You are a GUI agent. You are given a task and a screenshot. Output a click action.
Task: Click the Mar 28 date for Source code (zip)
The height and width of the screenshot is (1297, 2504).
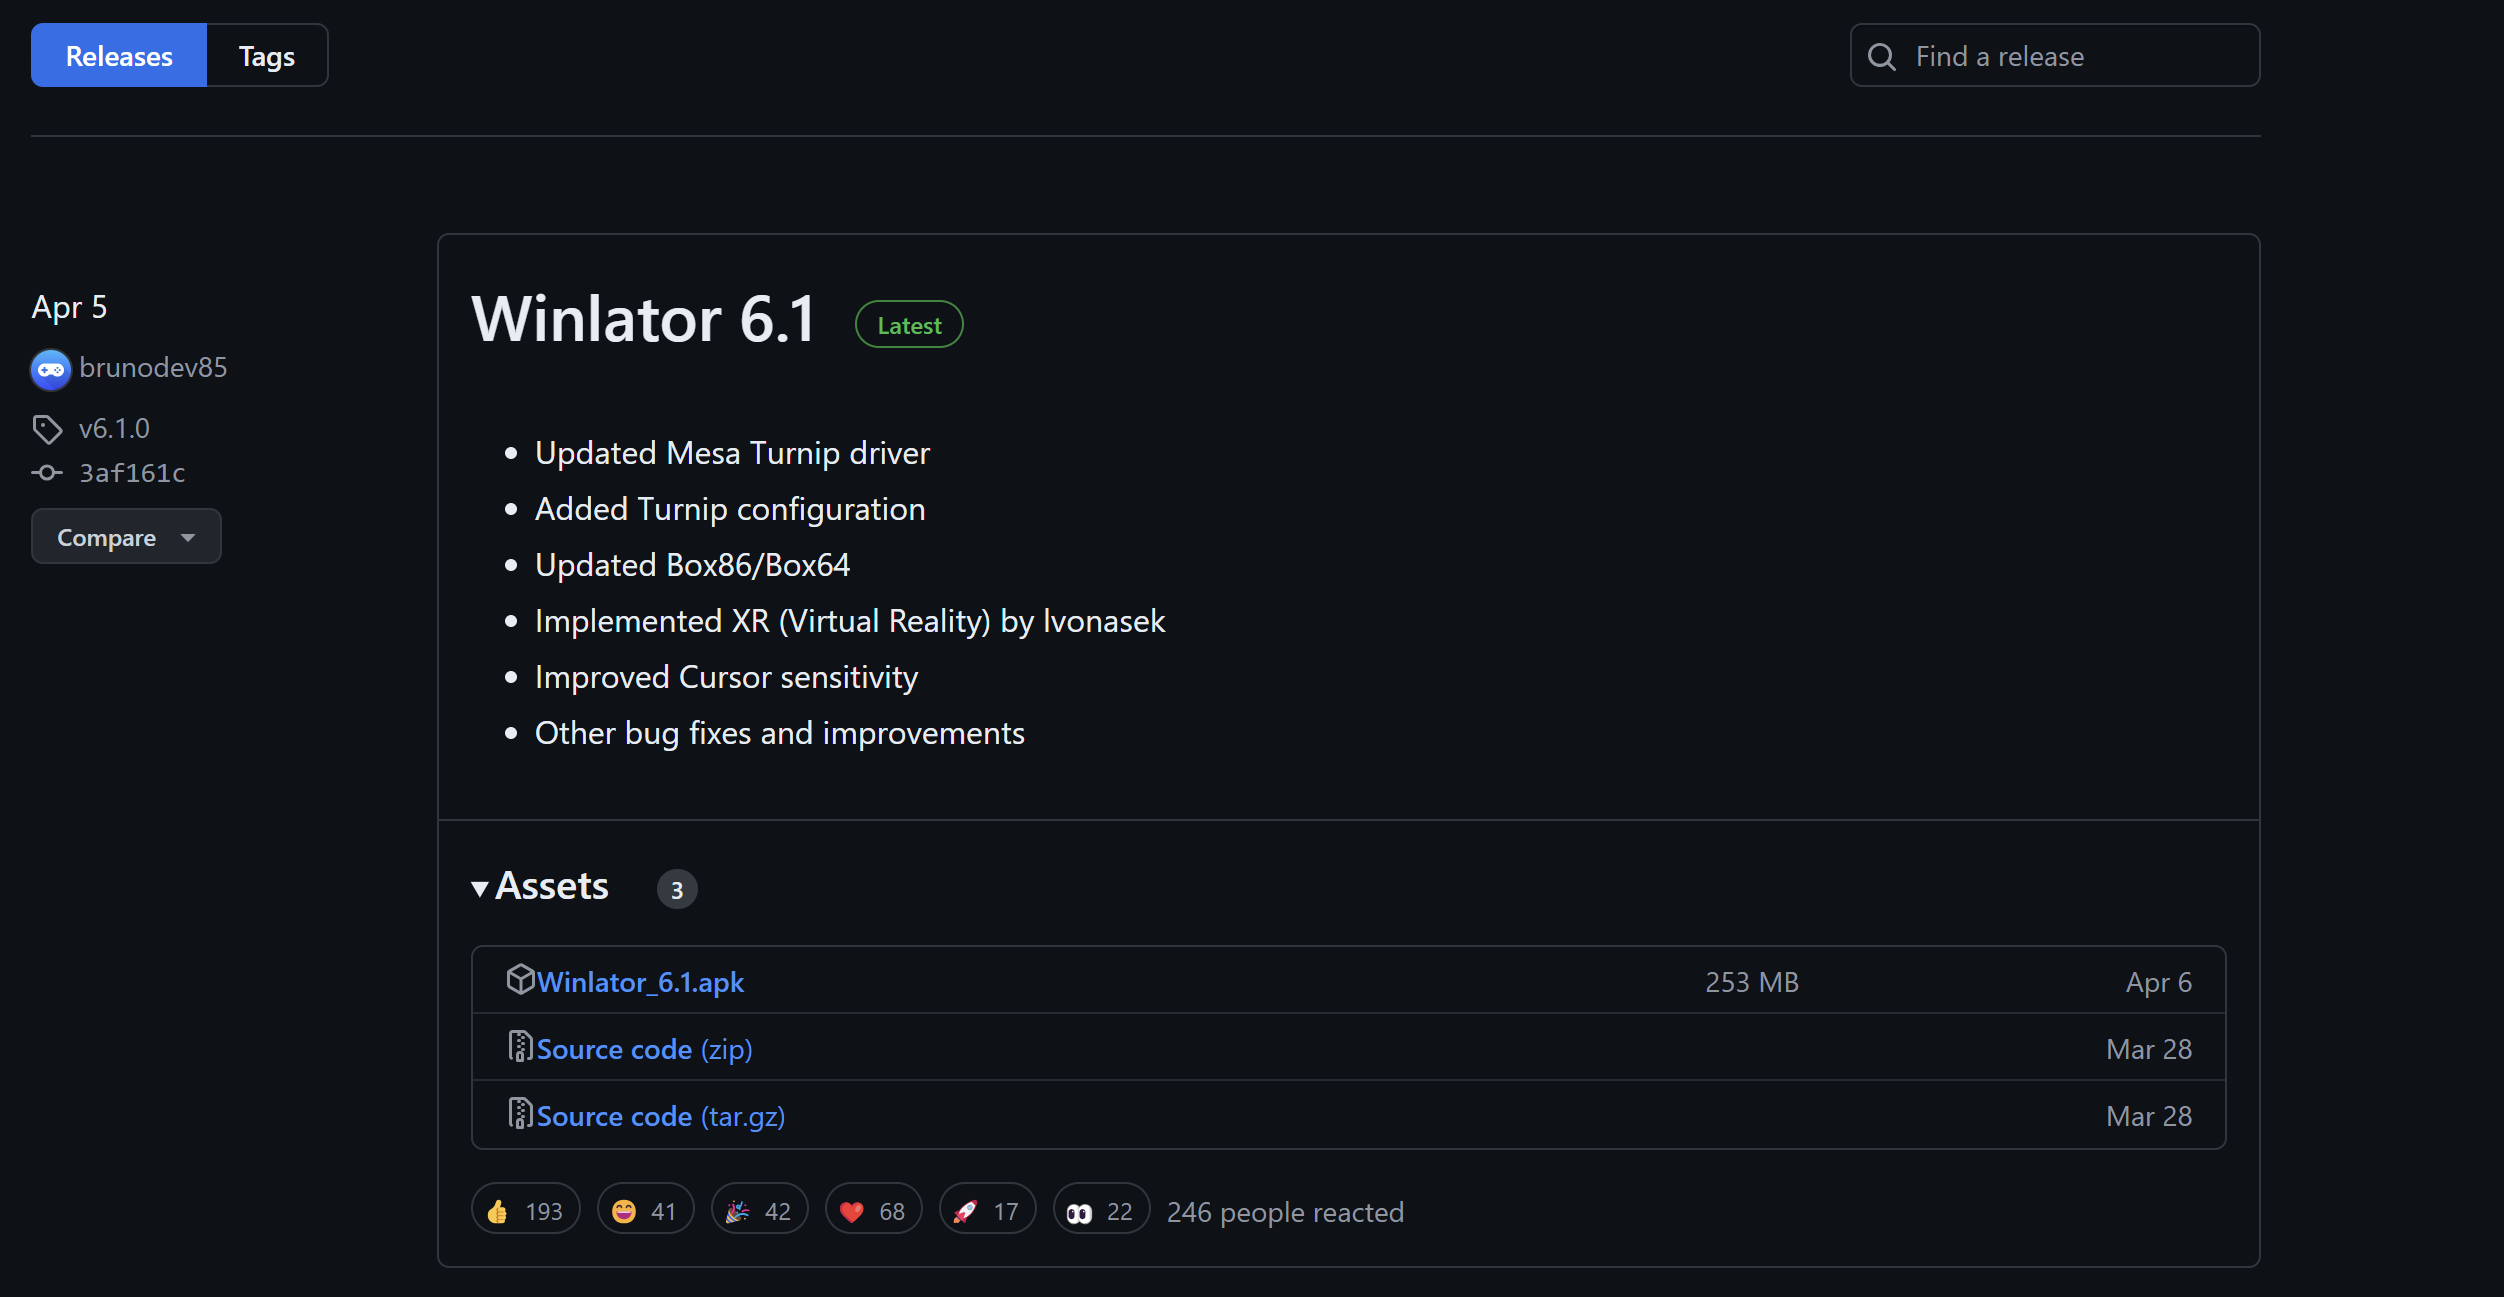(x=2149, y=1049)
